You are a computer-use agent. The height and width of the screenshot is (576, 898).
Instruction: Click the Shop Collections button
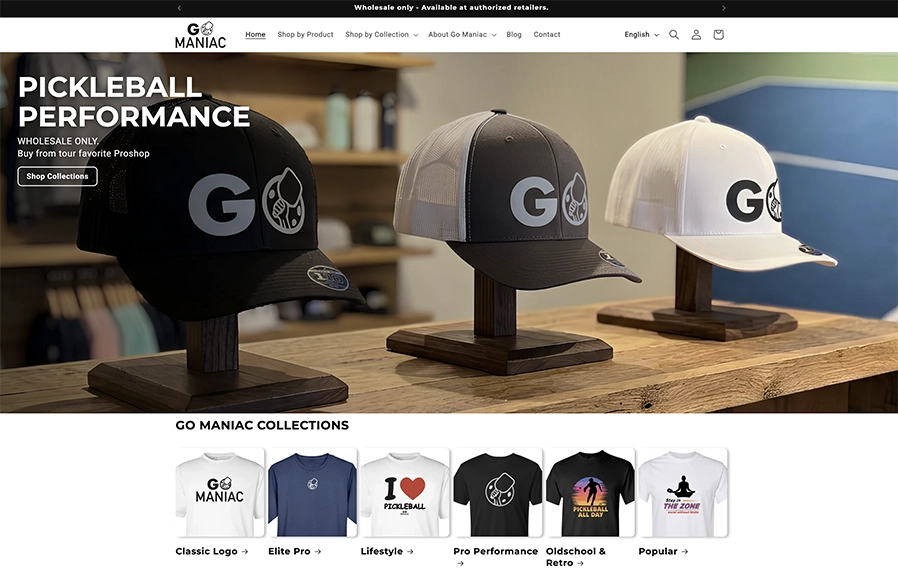57,176
